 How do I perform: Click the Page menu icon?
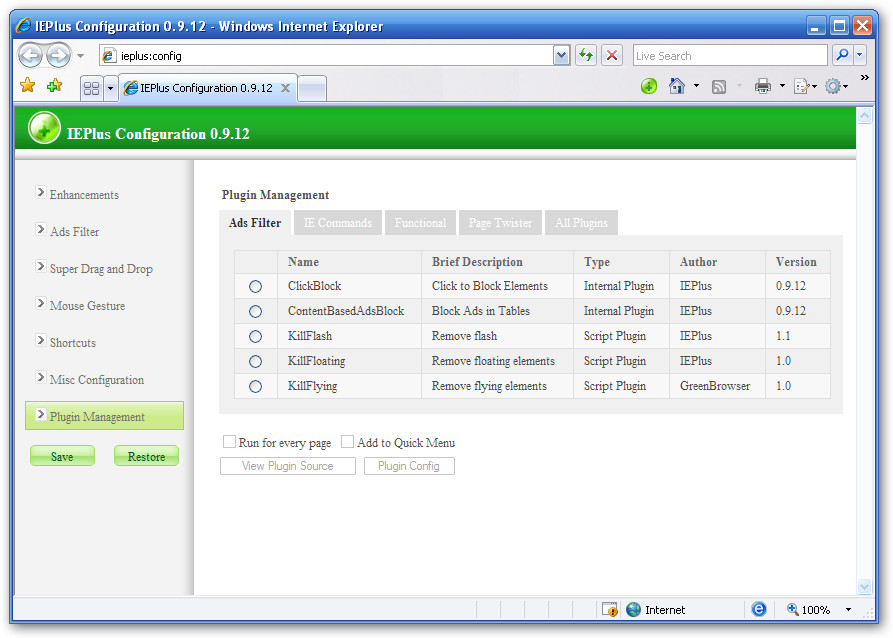click(802, 87)
